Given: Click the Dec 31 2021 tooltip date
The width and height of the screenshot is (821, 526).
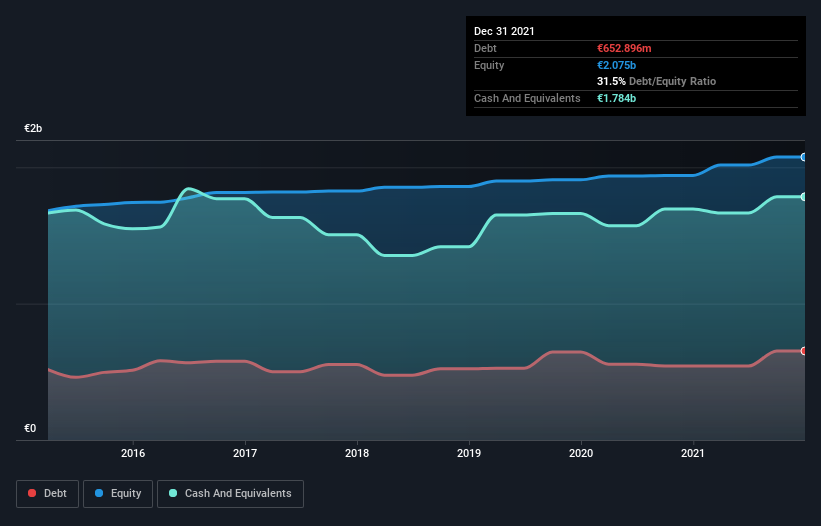Looking at the screenshot, I should pos(504,31).
